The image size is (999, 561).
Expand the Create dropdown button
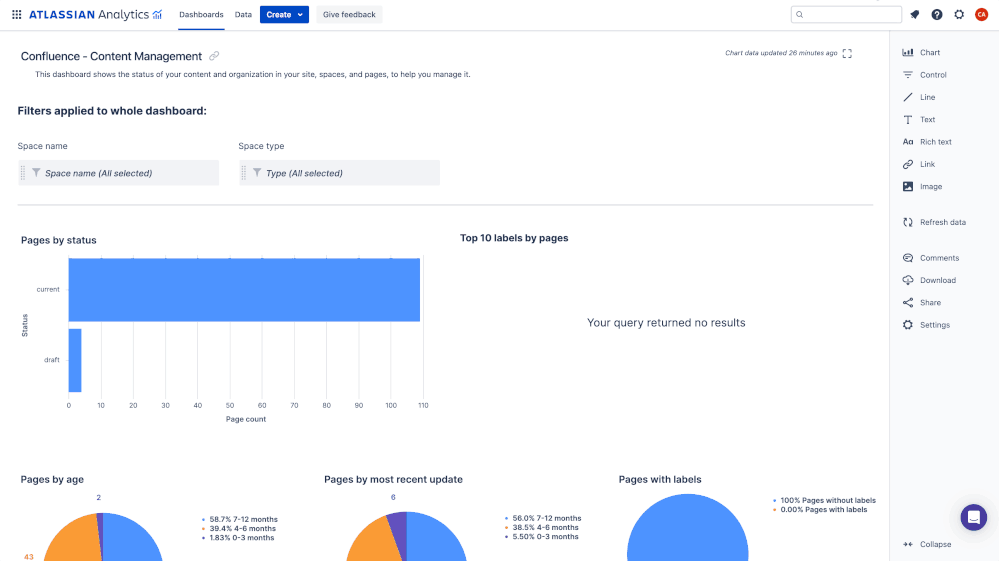click(284, 15)
